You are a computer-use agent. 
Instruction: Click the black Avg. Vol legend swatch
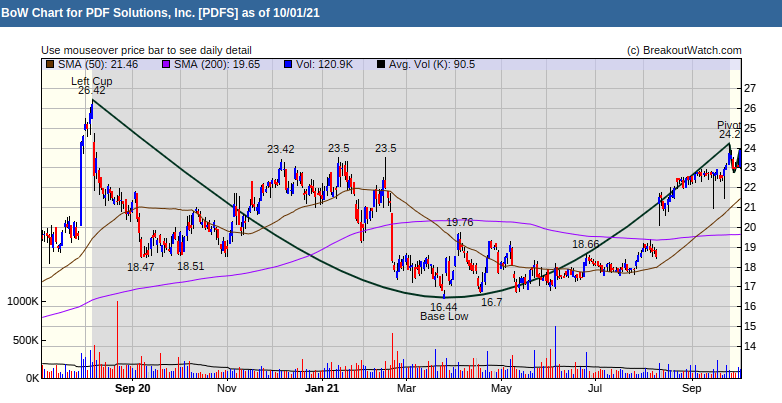pos(381,64)
